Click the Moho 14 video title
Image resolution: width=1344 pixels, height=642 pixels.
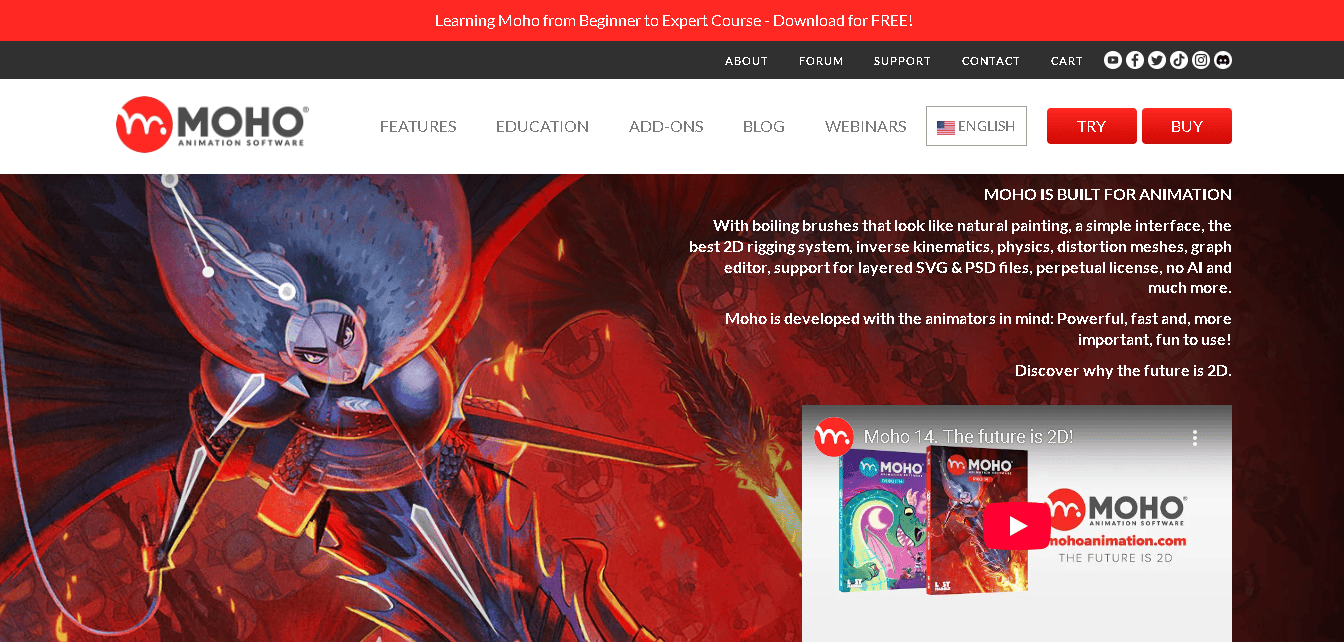[967, 437]
